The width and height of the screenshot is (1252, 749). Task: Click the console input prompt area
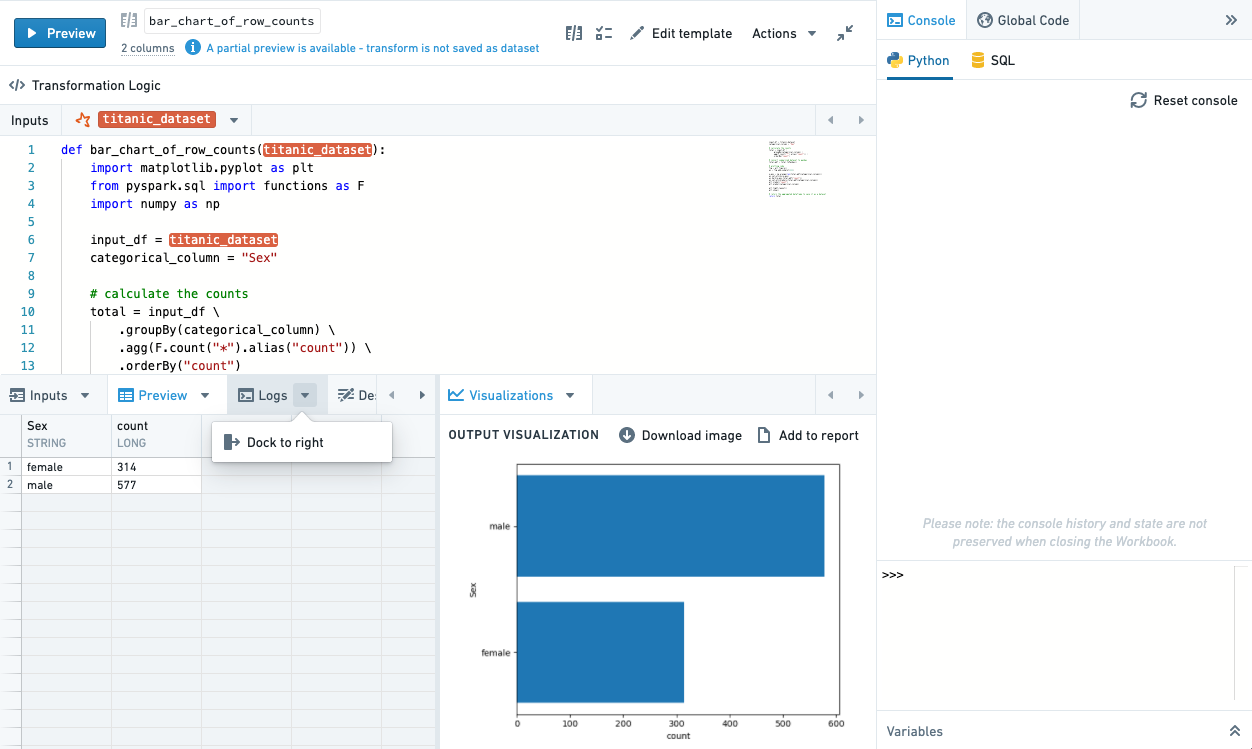click(1055, 636)
